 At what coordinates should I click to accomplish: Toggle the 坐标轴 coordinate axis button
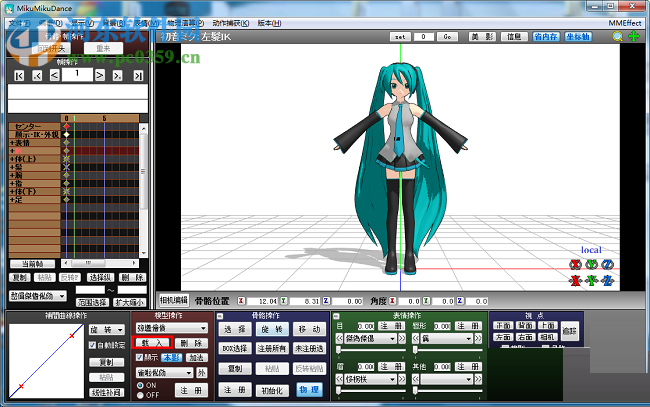[x=578, y=36]
